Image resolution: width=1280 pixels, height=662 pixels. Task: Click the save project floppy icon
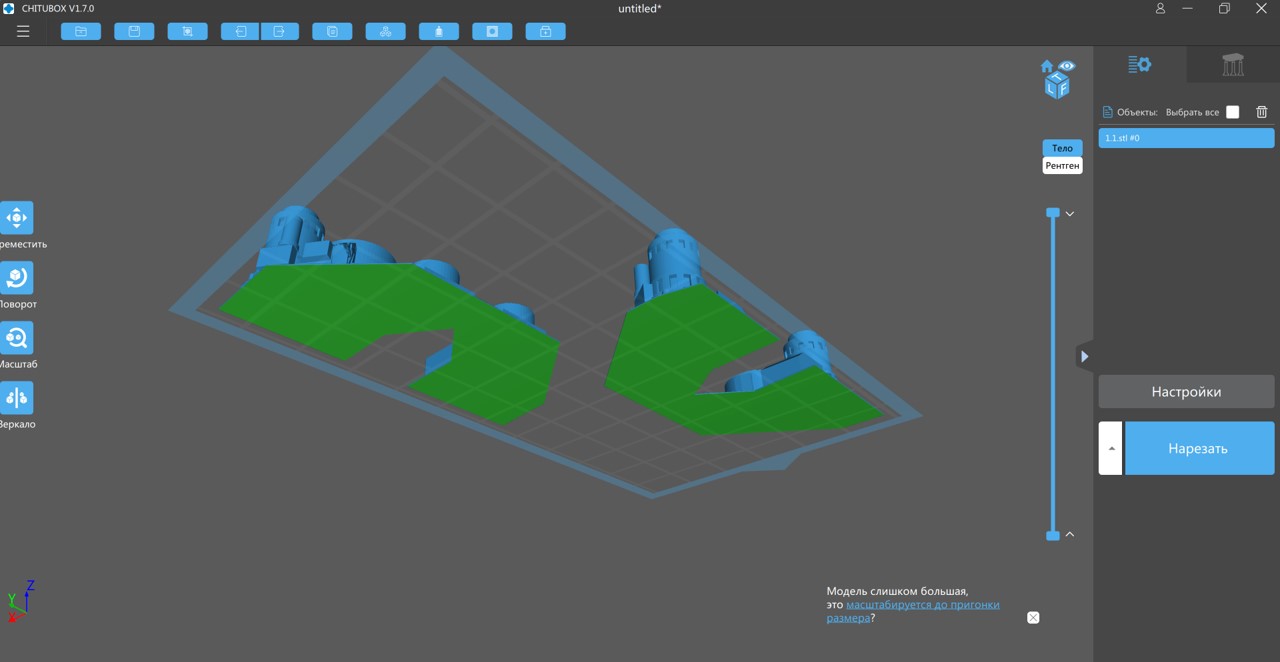(134, 31)
